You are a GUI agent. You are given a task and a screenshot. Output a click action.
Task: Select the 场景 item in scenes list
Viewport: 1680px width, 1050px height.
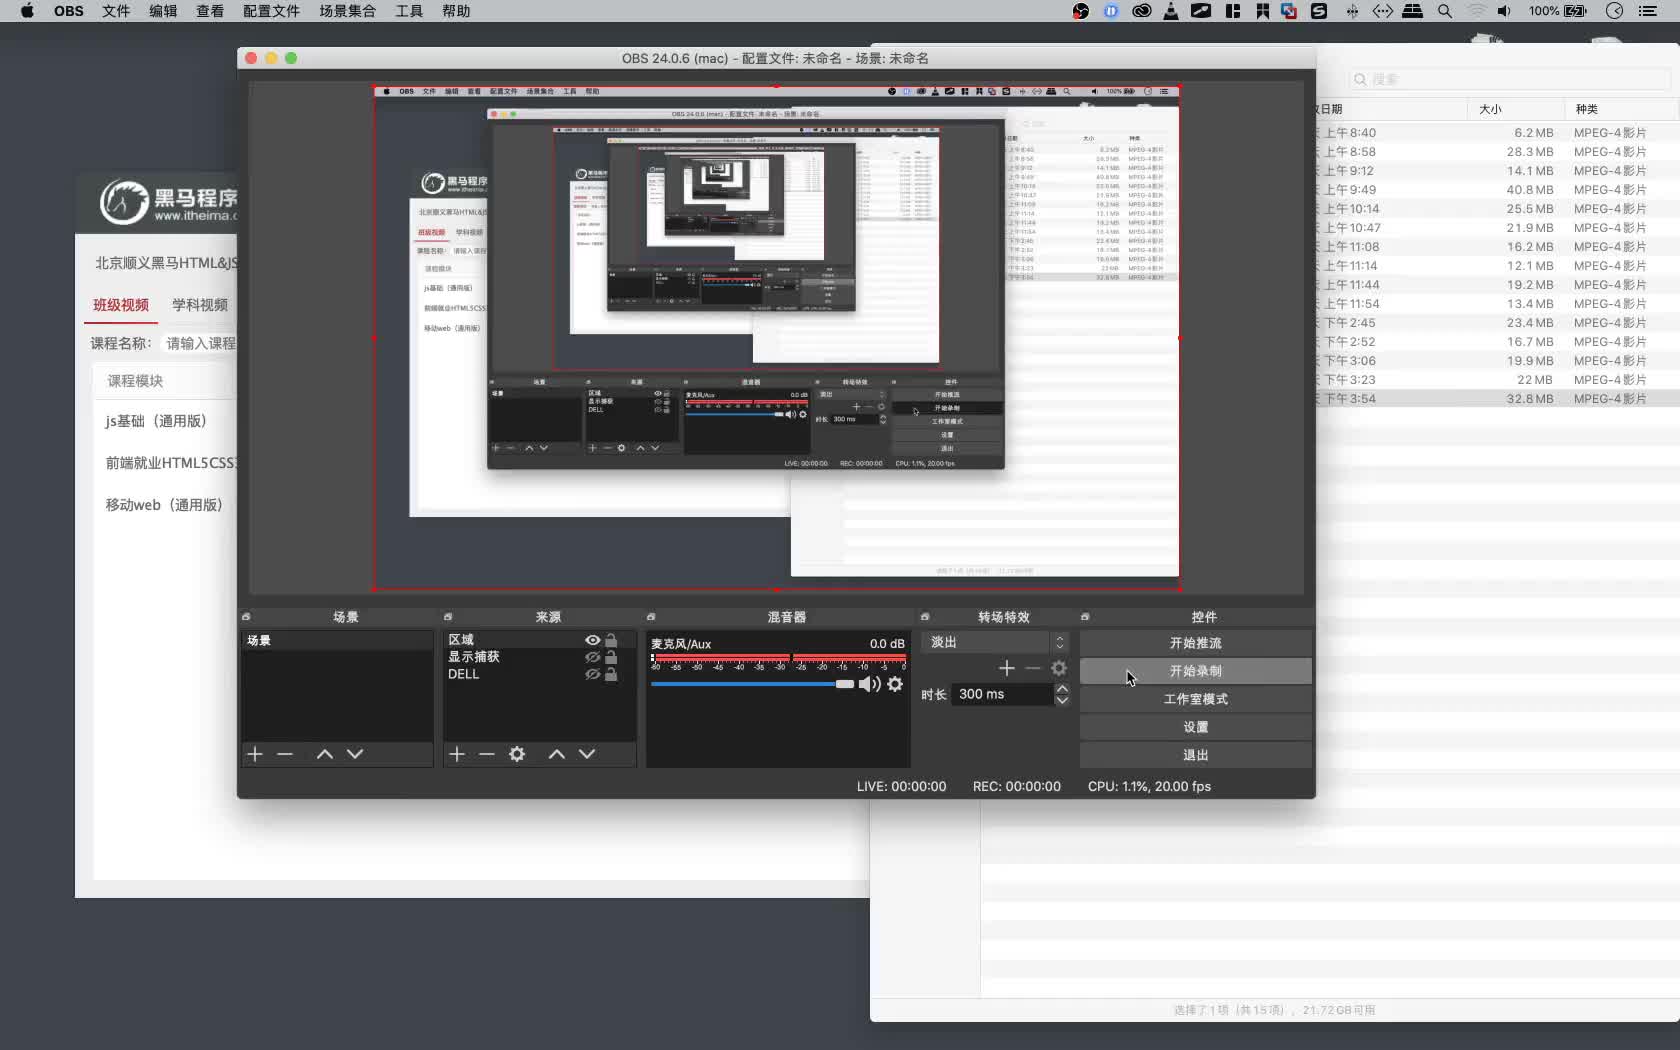[x=336, y=640]
